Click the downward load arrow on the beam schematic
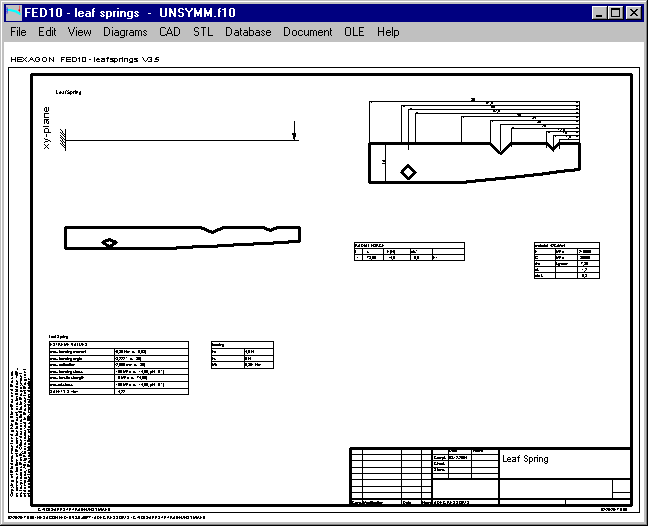 tap(294, 132)
